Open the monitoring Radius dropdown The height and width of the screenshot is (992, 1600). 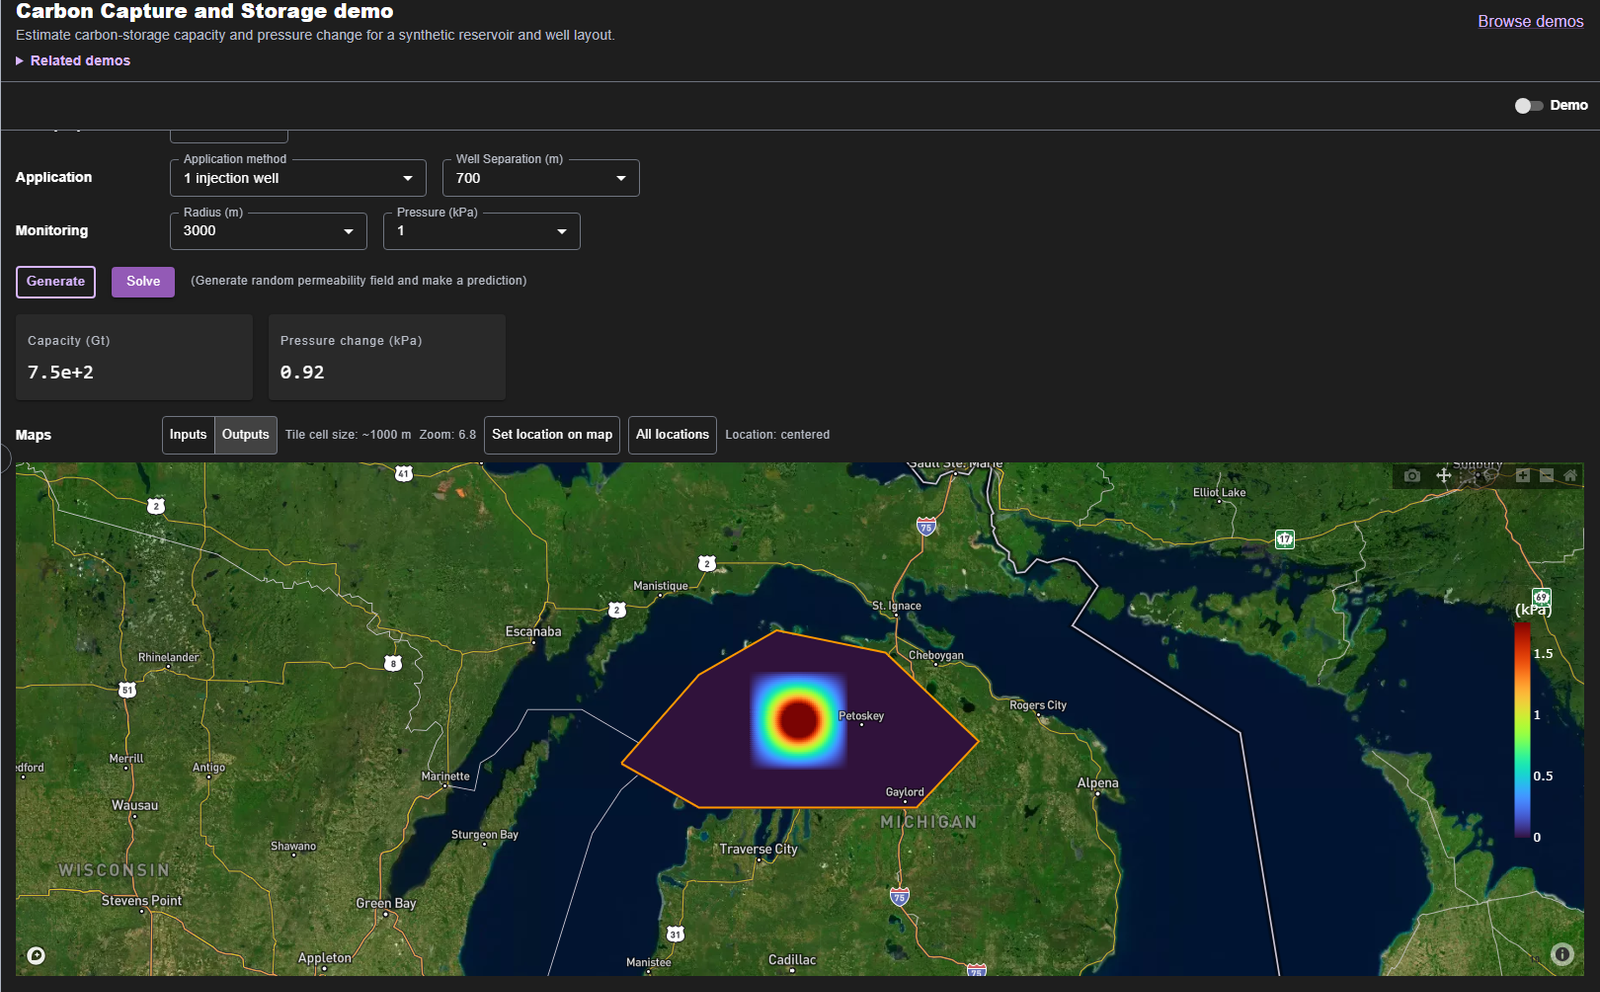pos(269,231)
